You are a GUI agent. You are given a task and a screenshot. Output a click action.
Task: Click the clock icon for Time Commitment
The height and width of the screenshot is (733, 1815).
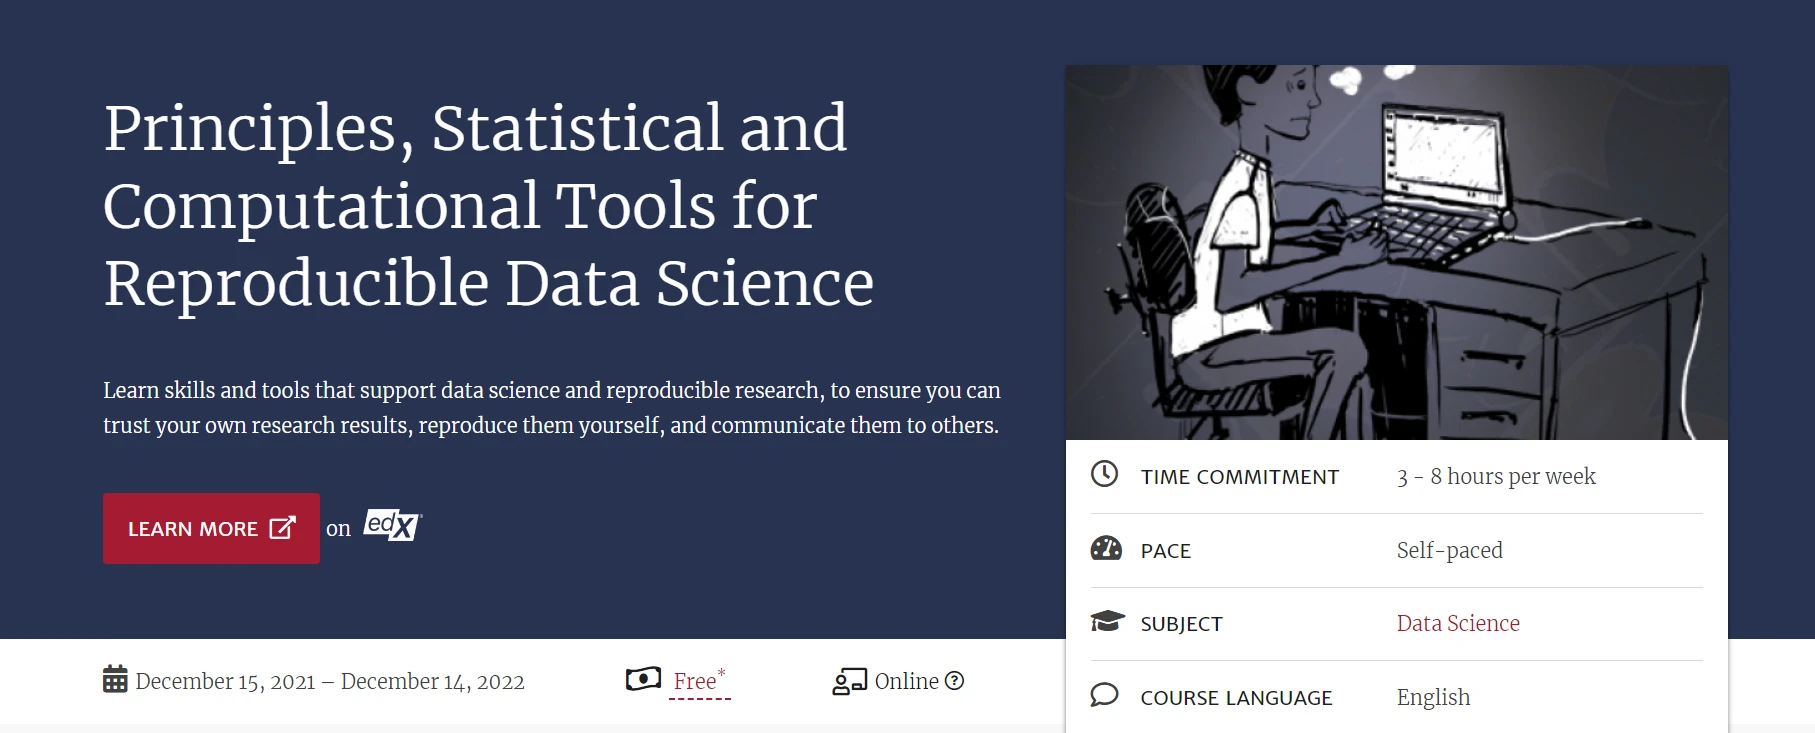pyautogui.click(x=1104, y=473)
